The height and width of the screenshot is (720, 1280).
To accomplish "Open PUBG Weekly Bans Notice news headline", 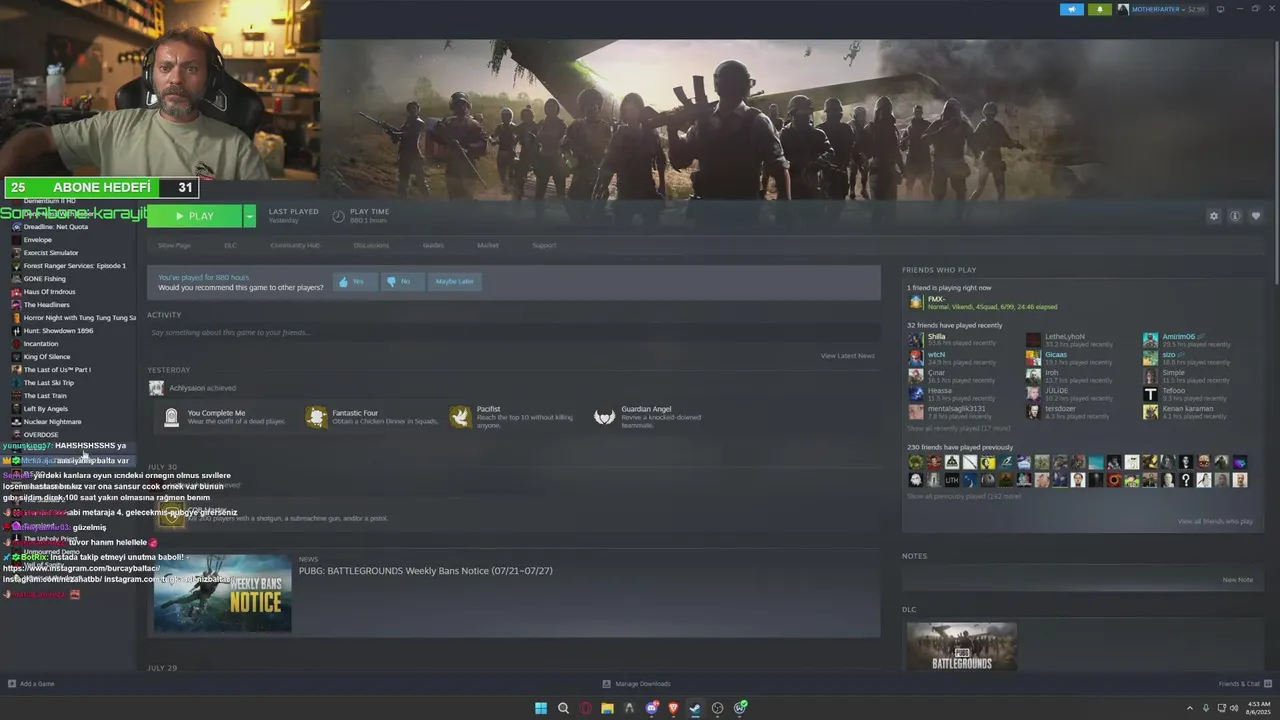I will tap(425, 571).
